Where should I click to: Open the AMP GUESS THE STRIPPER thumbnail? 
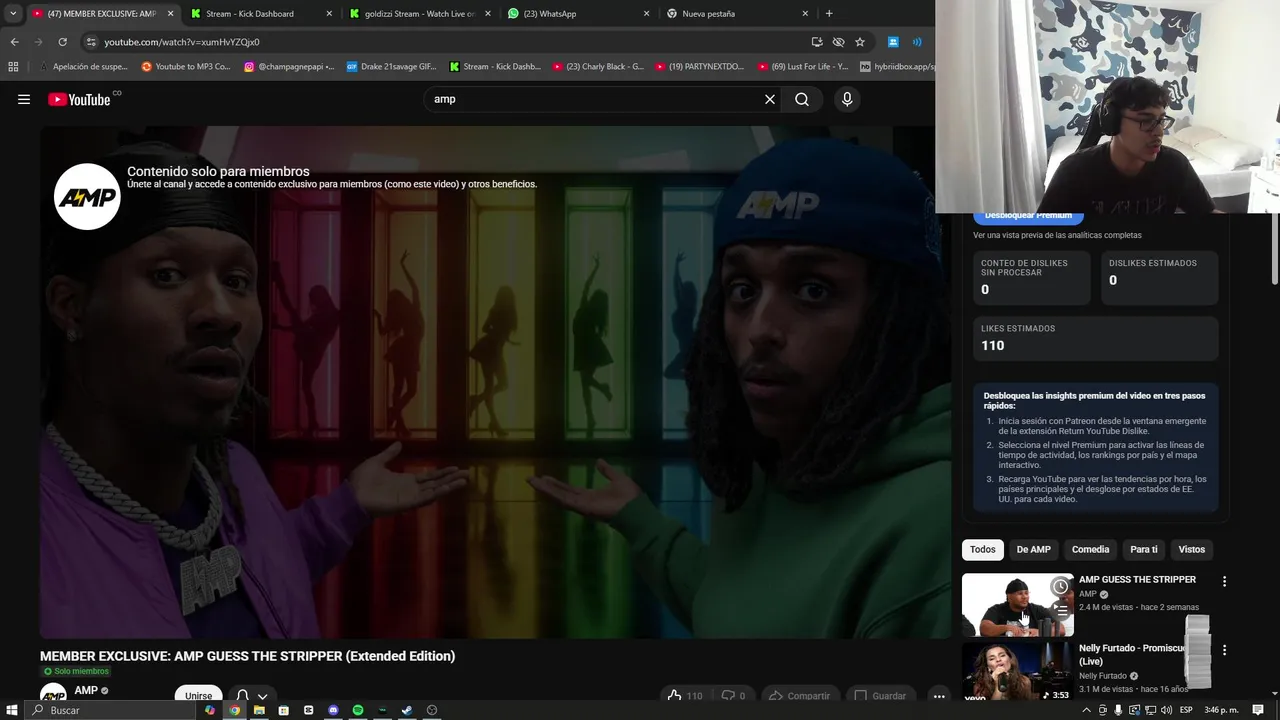[1018, 605]
